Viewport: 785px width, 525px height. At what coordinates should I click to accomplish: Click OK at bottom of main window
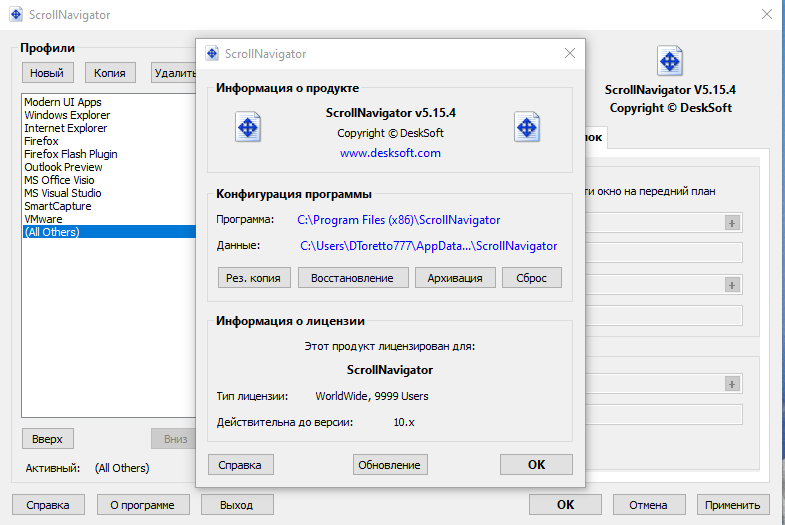click(x=565, y=505)
